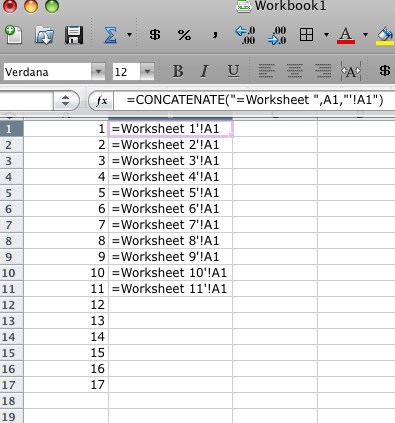The width and height of the screenshot is (395, 423).
Task: Select cell containing =Worksheet 9'!A1
Action: (170, 257)
